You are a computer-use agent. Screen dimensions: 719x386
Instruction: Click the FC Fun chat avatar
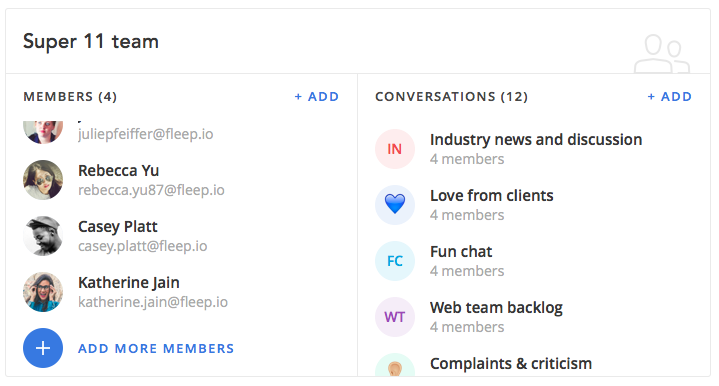coord(395,261)
